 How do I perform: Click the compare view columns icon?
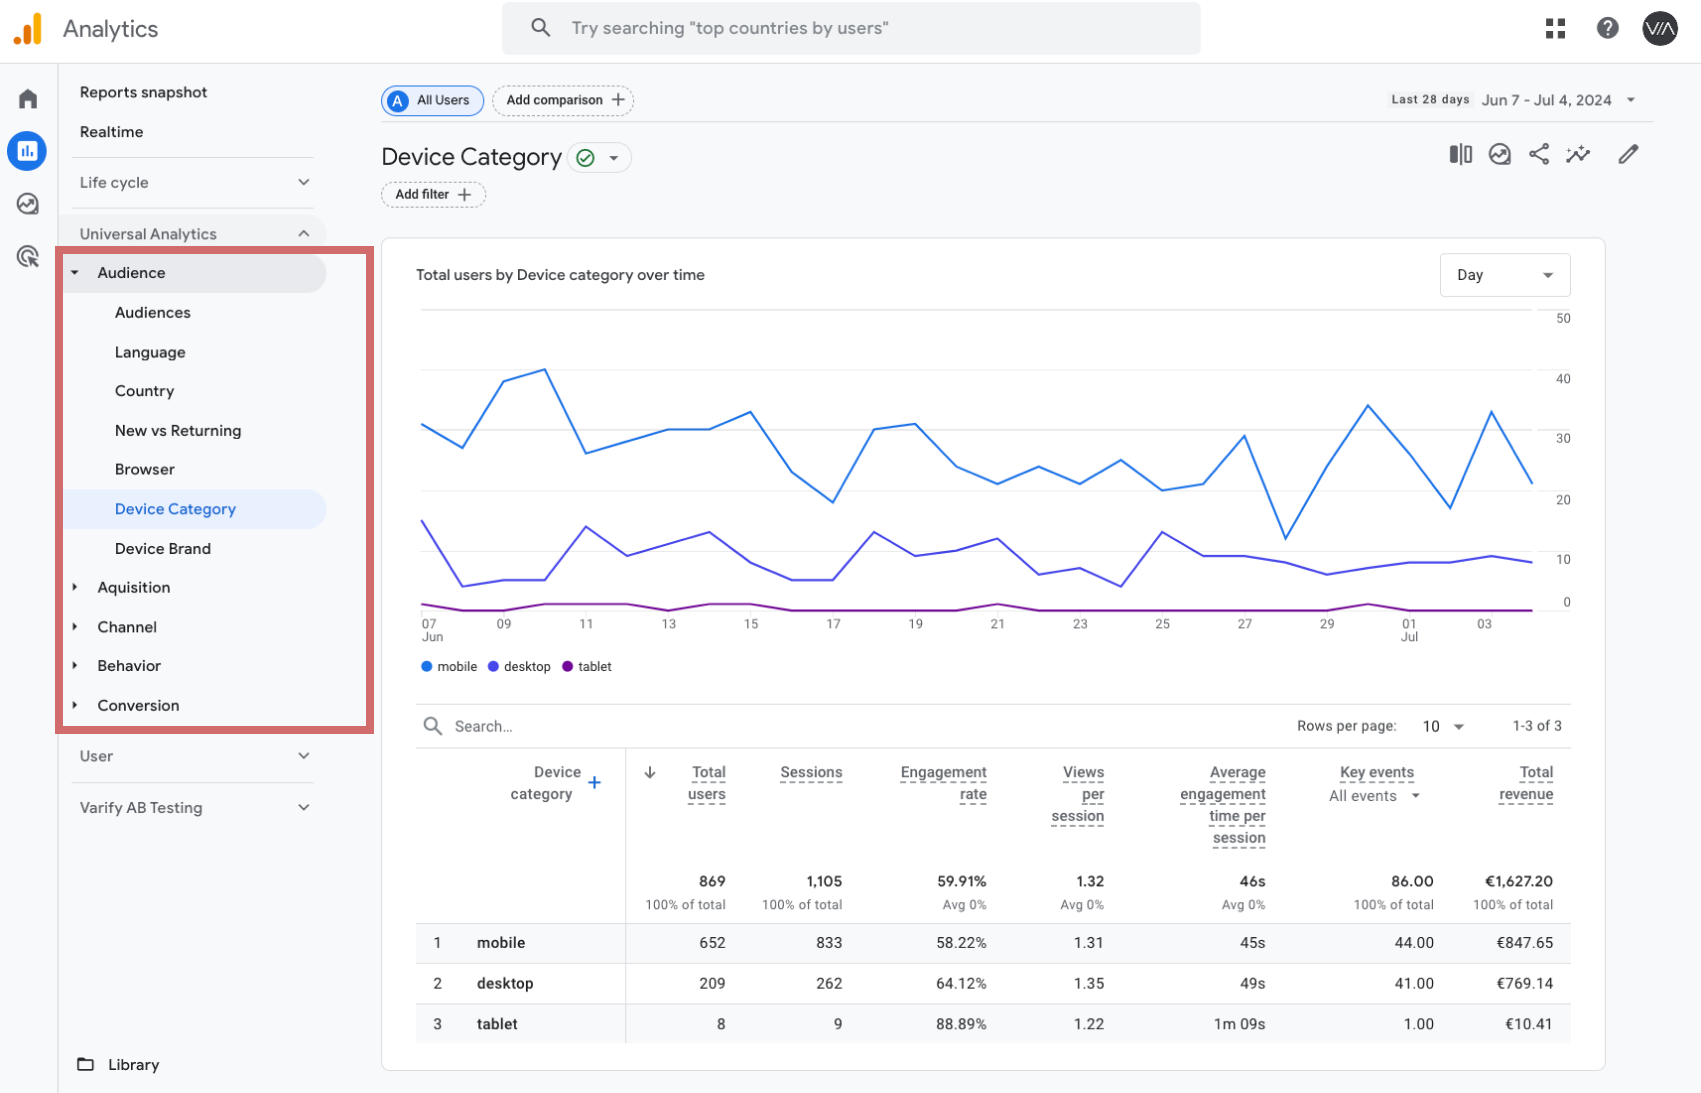[x=1460, y=154]
